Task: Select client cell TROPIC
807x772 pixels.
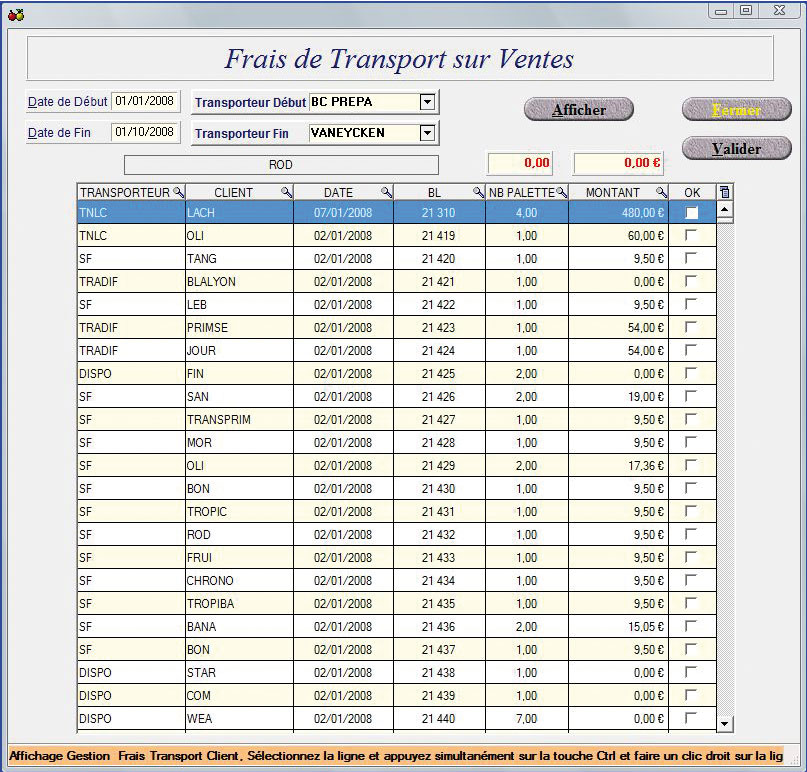Action: coord(239,512)
